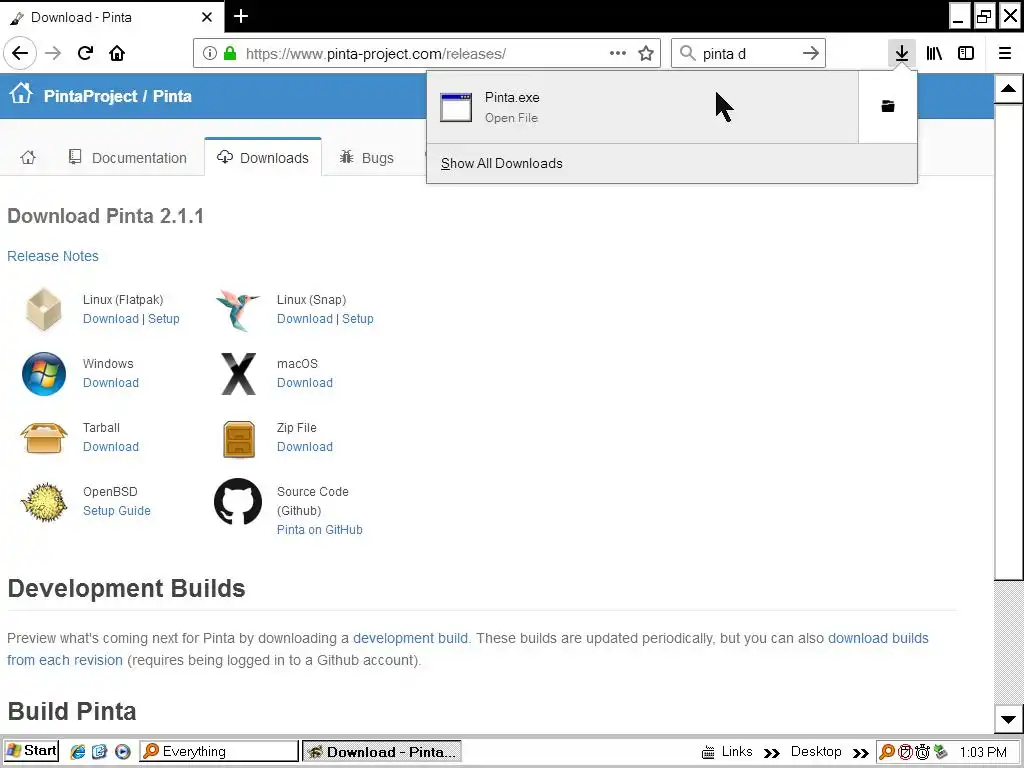Click the Tarball box icon
1024x768 pixels.
pos(44,438)
